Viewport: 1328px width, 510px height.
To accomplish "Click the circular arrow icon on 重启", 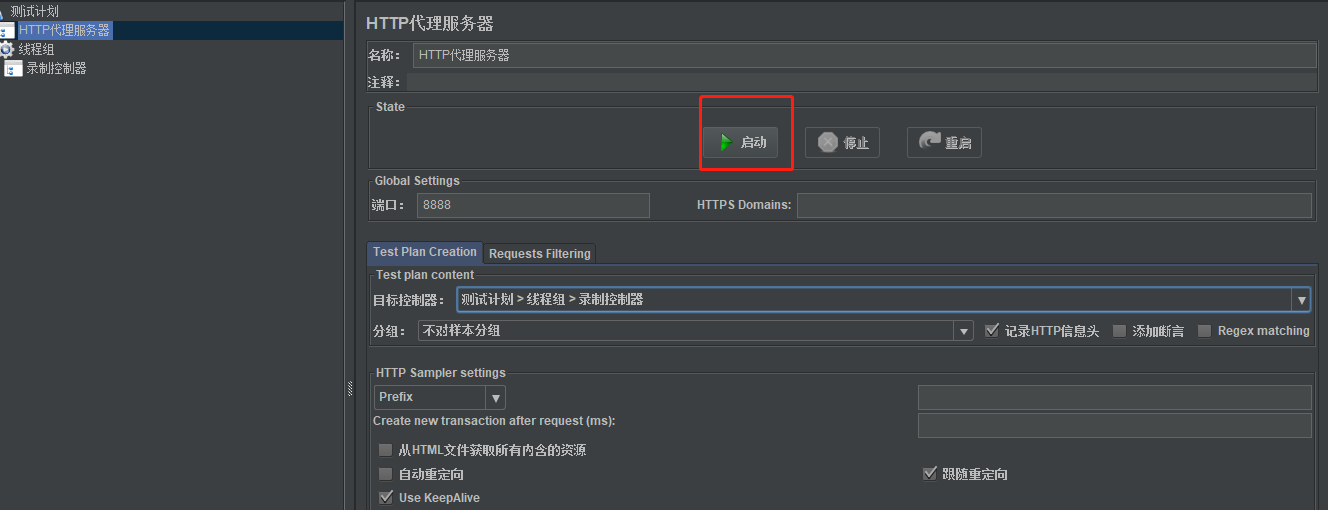I will [x=930, y=142].
